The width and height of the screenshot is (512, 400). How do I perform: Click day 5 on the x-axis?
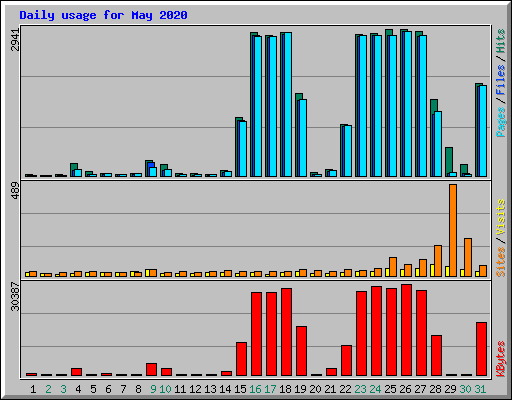pos(93,389)
